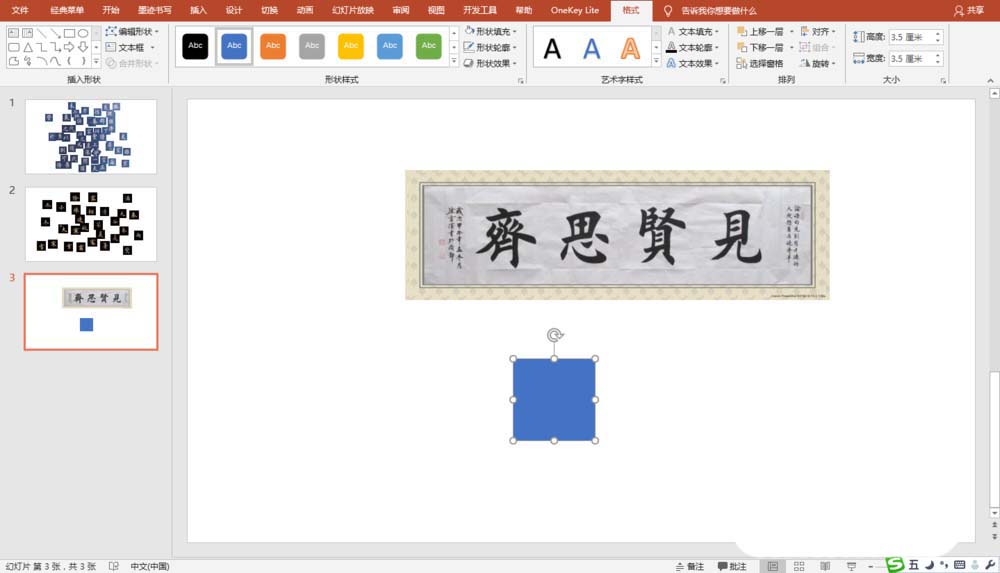Apply the black Abc shape style

195,46
